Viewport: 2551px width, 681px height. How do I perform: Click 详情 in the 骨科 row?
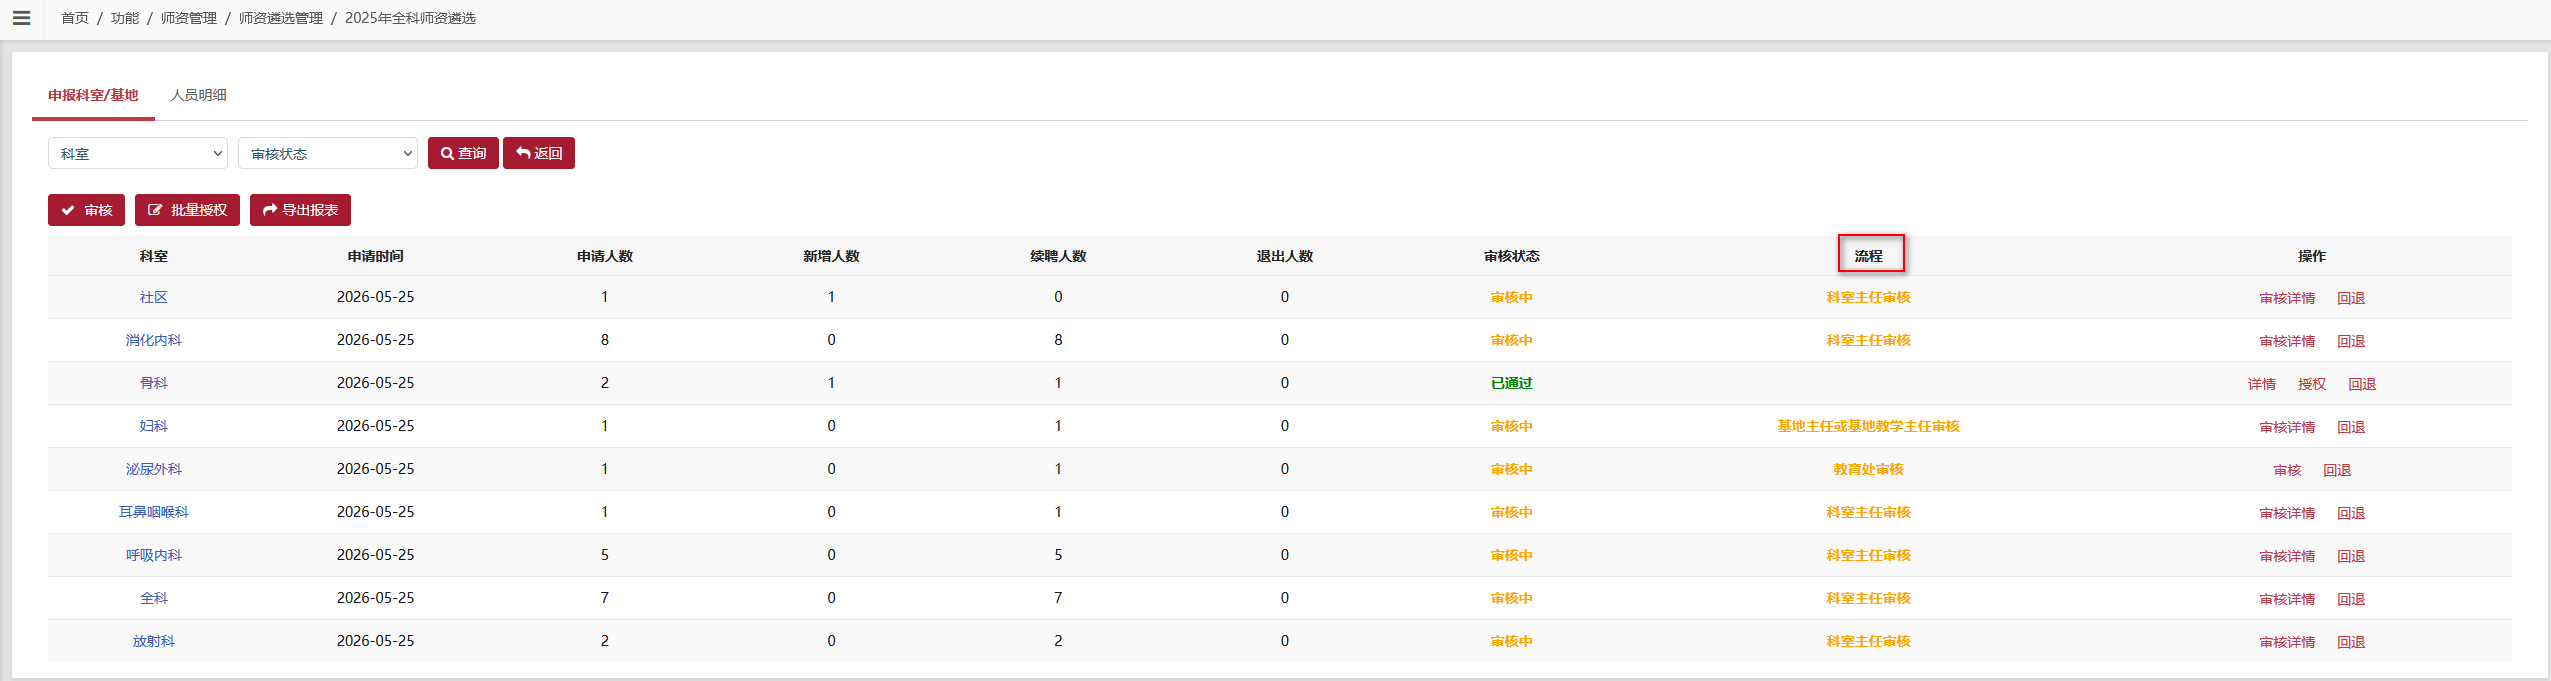[x=2262, y=384]
